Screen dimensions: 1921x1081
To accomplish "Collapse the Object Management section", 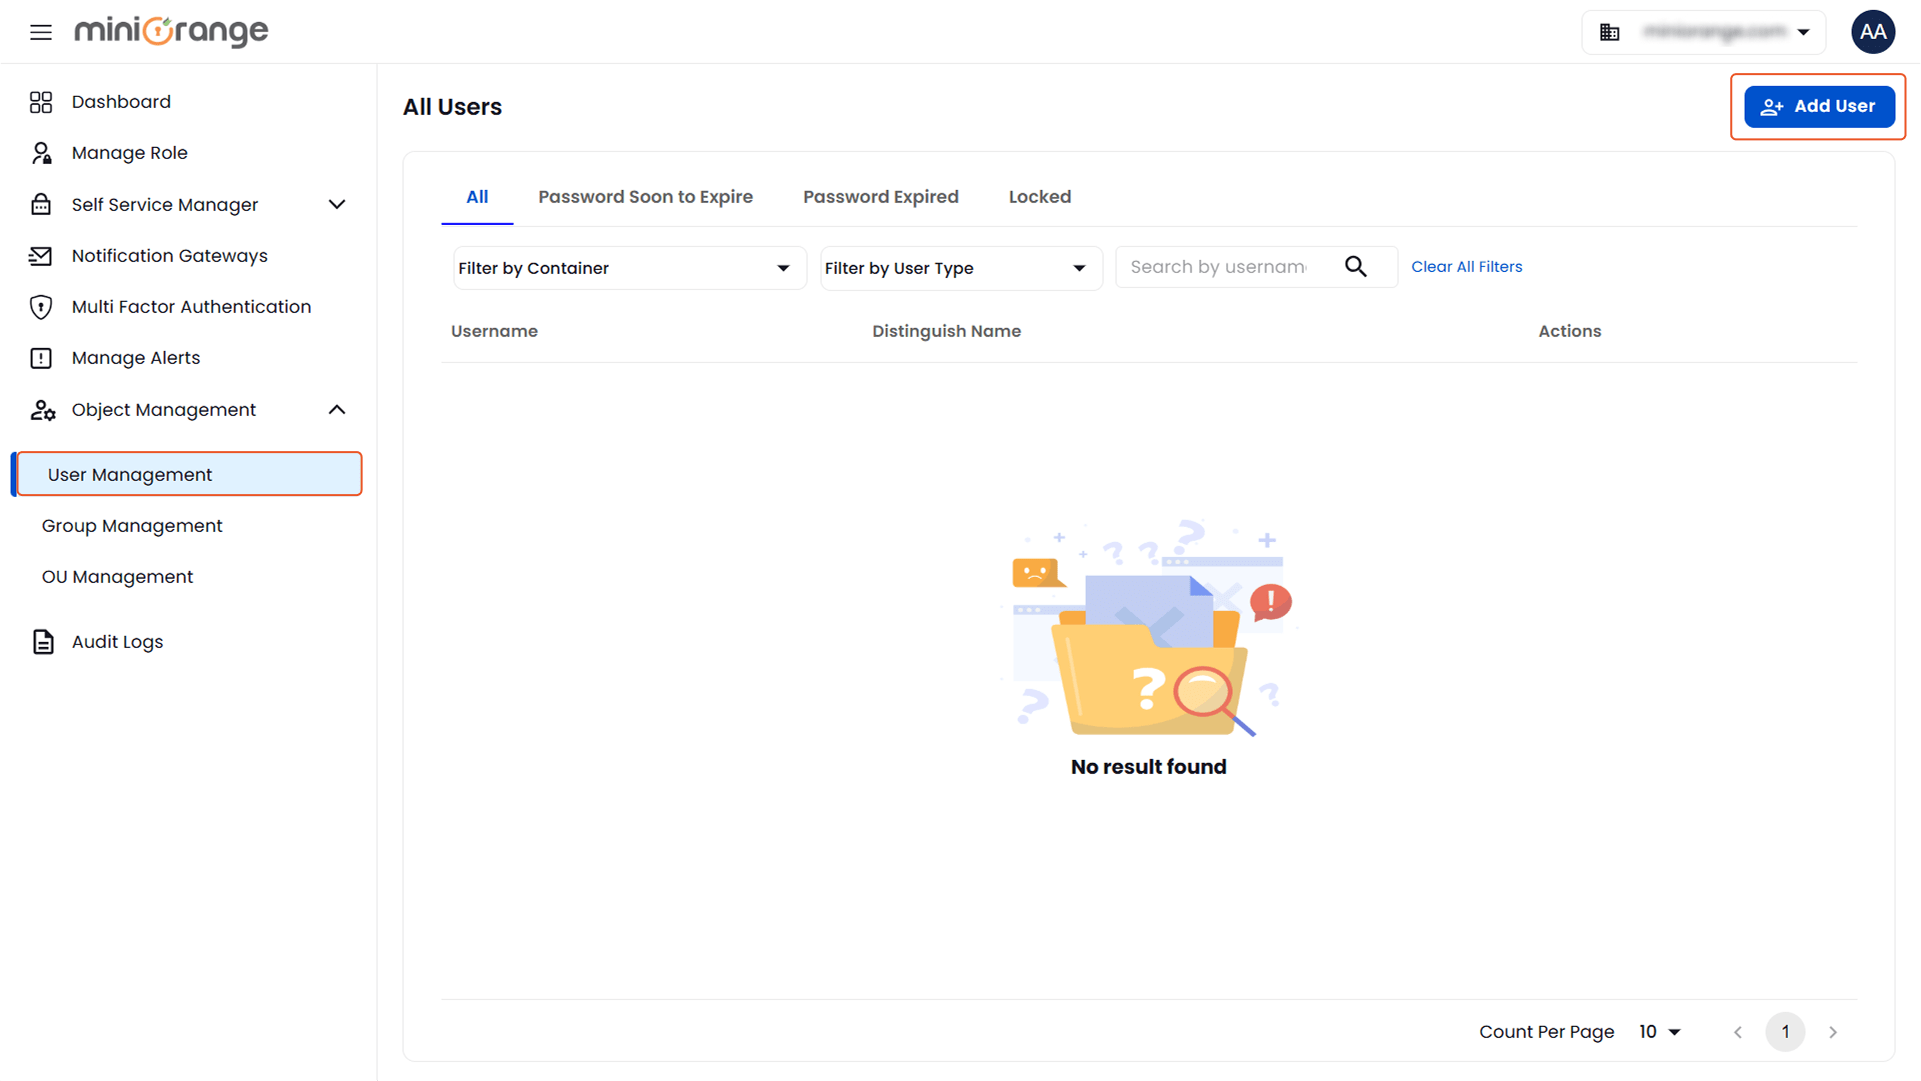I will [337, 409].
